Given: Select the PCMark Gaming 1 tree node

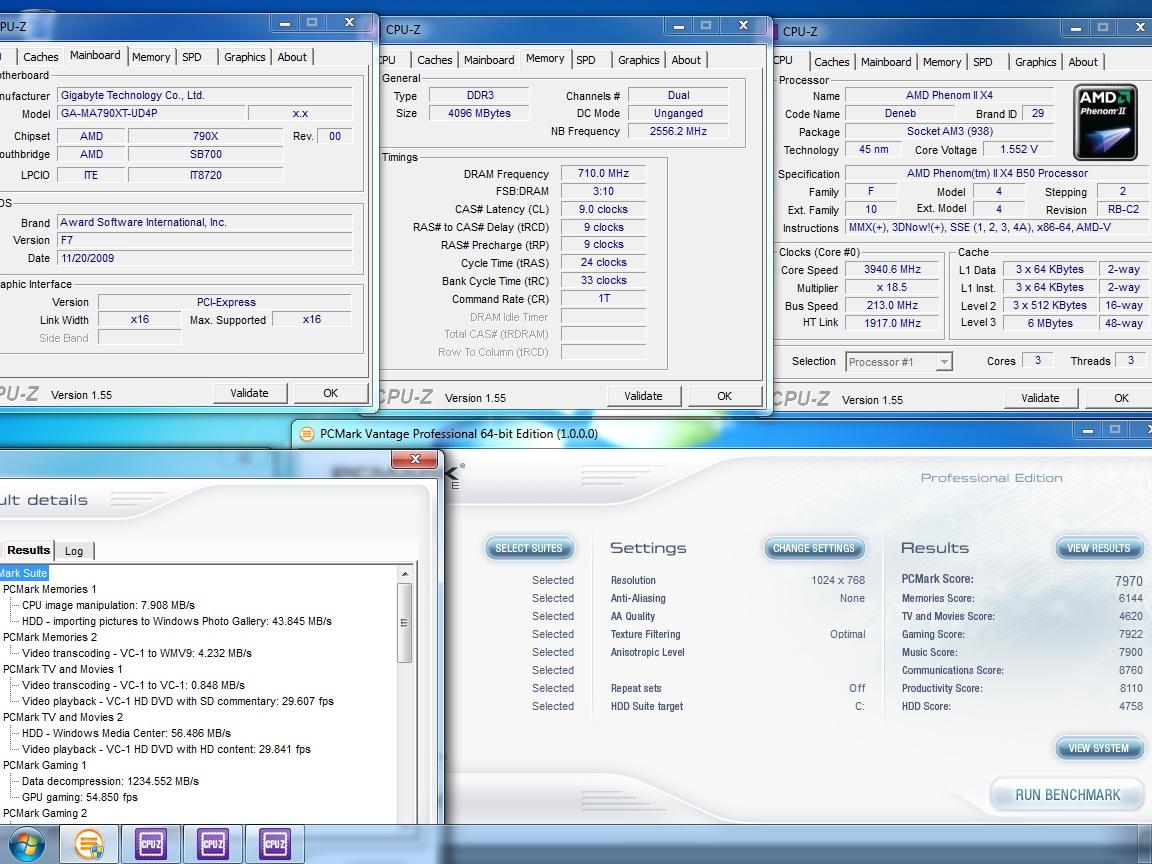Looking at the screenshot, I should click(x=45, y=765).
